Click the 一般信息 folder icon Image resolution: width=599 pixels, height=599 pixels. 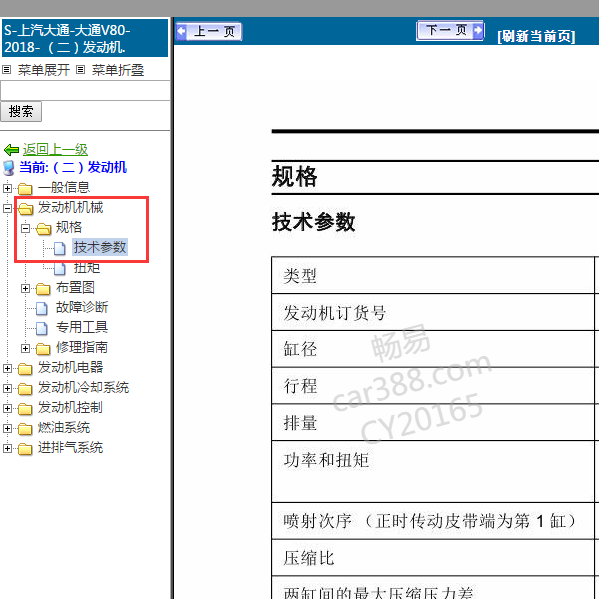point(25,189)
